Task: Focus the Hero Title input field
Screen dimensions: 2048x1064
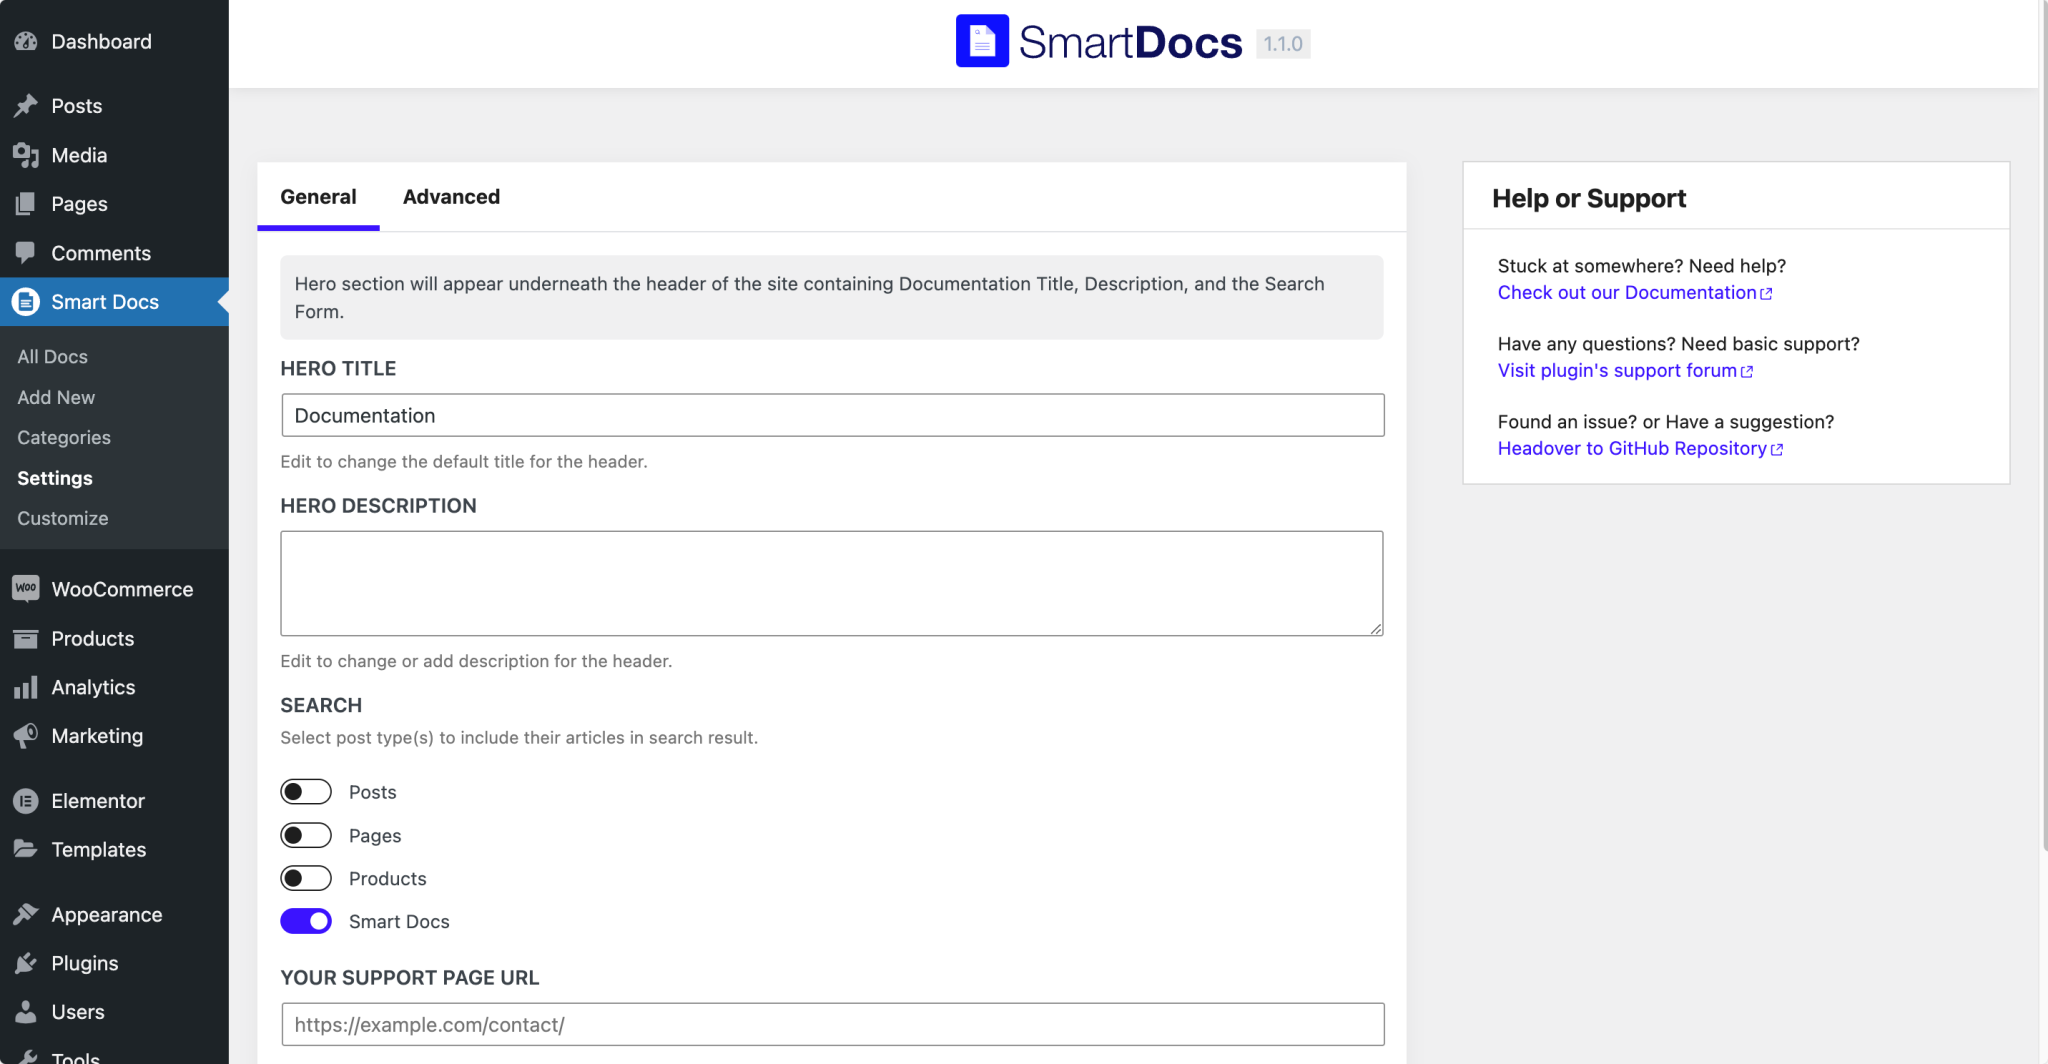Action: click(832, 415)
